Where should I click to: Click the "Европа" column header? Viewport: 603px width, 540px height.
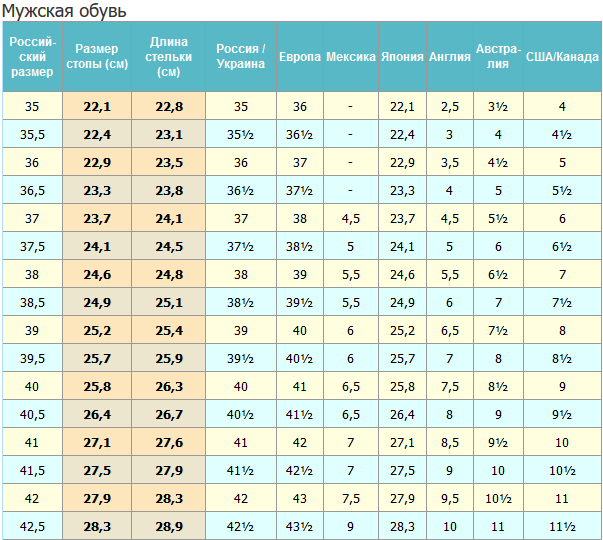(300, 57)
